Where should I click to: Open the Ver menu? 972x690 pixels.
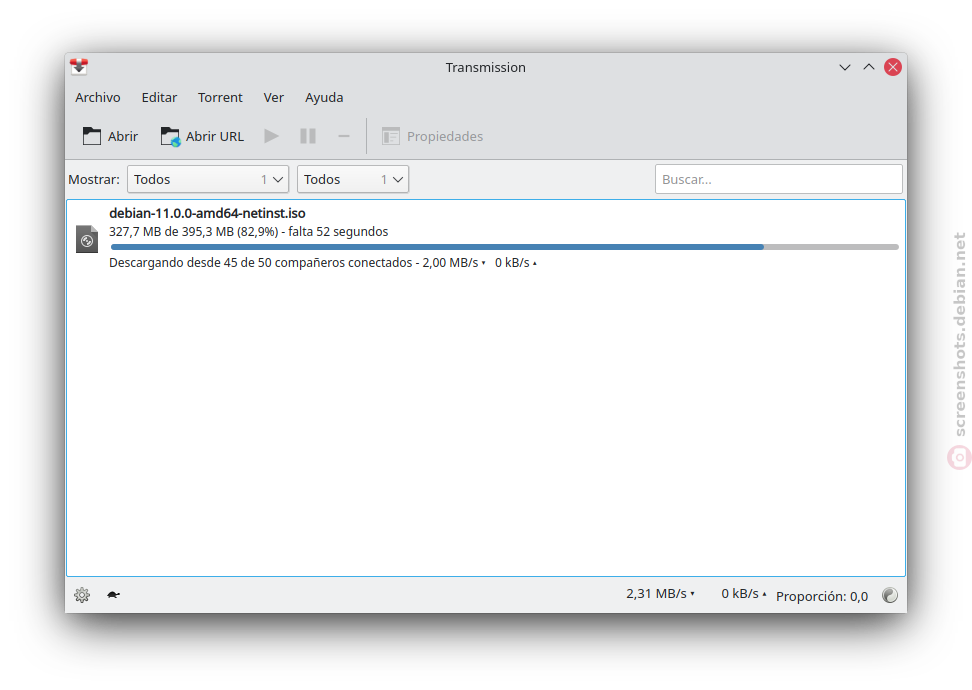[273, 97]
